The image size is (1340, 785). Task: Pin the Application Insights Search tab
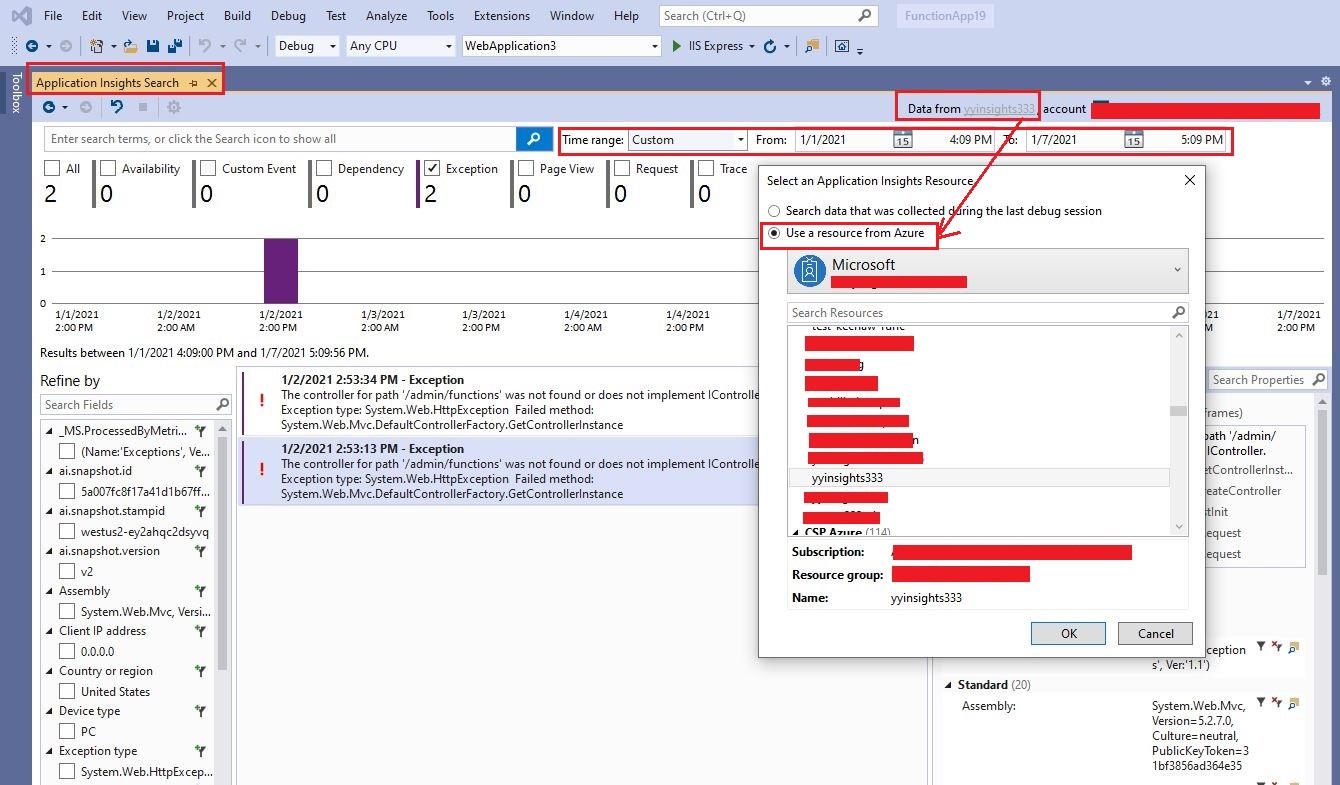point(193,83)
